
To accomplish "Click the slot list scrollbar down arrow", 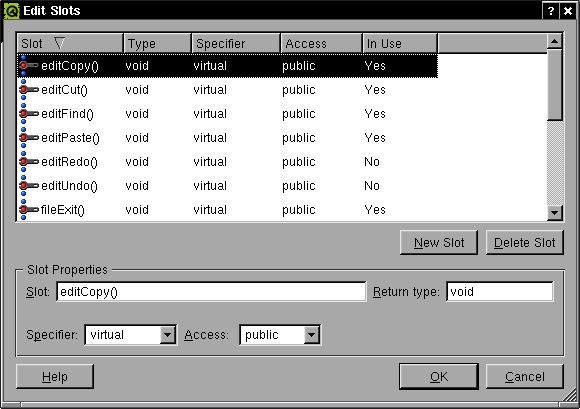I will (555, 212).
